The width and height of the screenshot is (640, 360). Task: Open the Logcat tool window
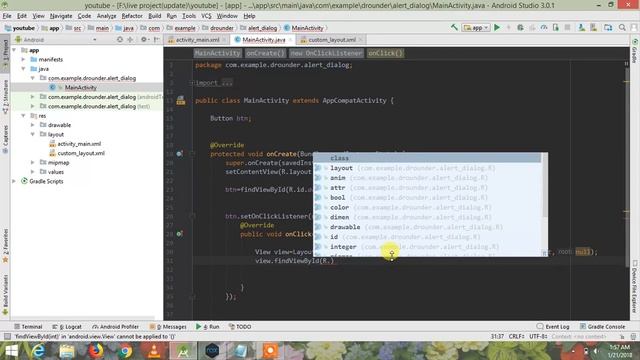click(67, 327)
